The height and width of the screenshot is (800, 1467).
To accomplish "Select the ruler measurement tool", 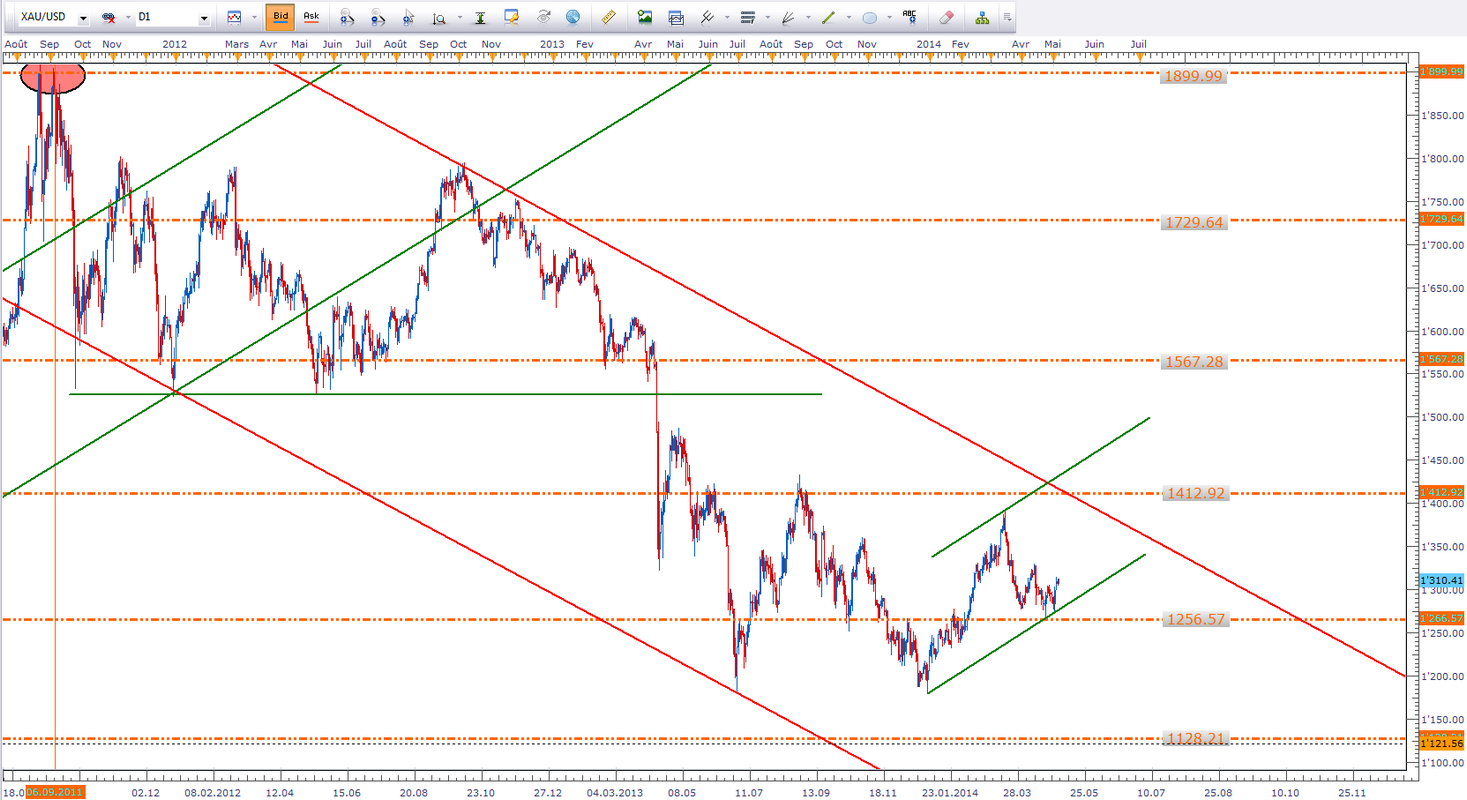I will click(609, 17).
